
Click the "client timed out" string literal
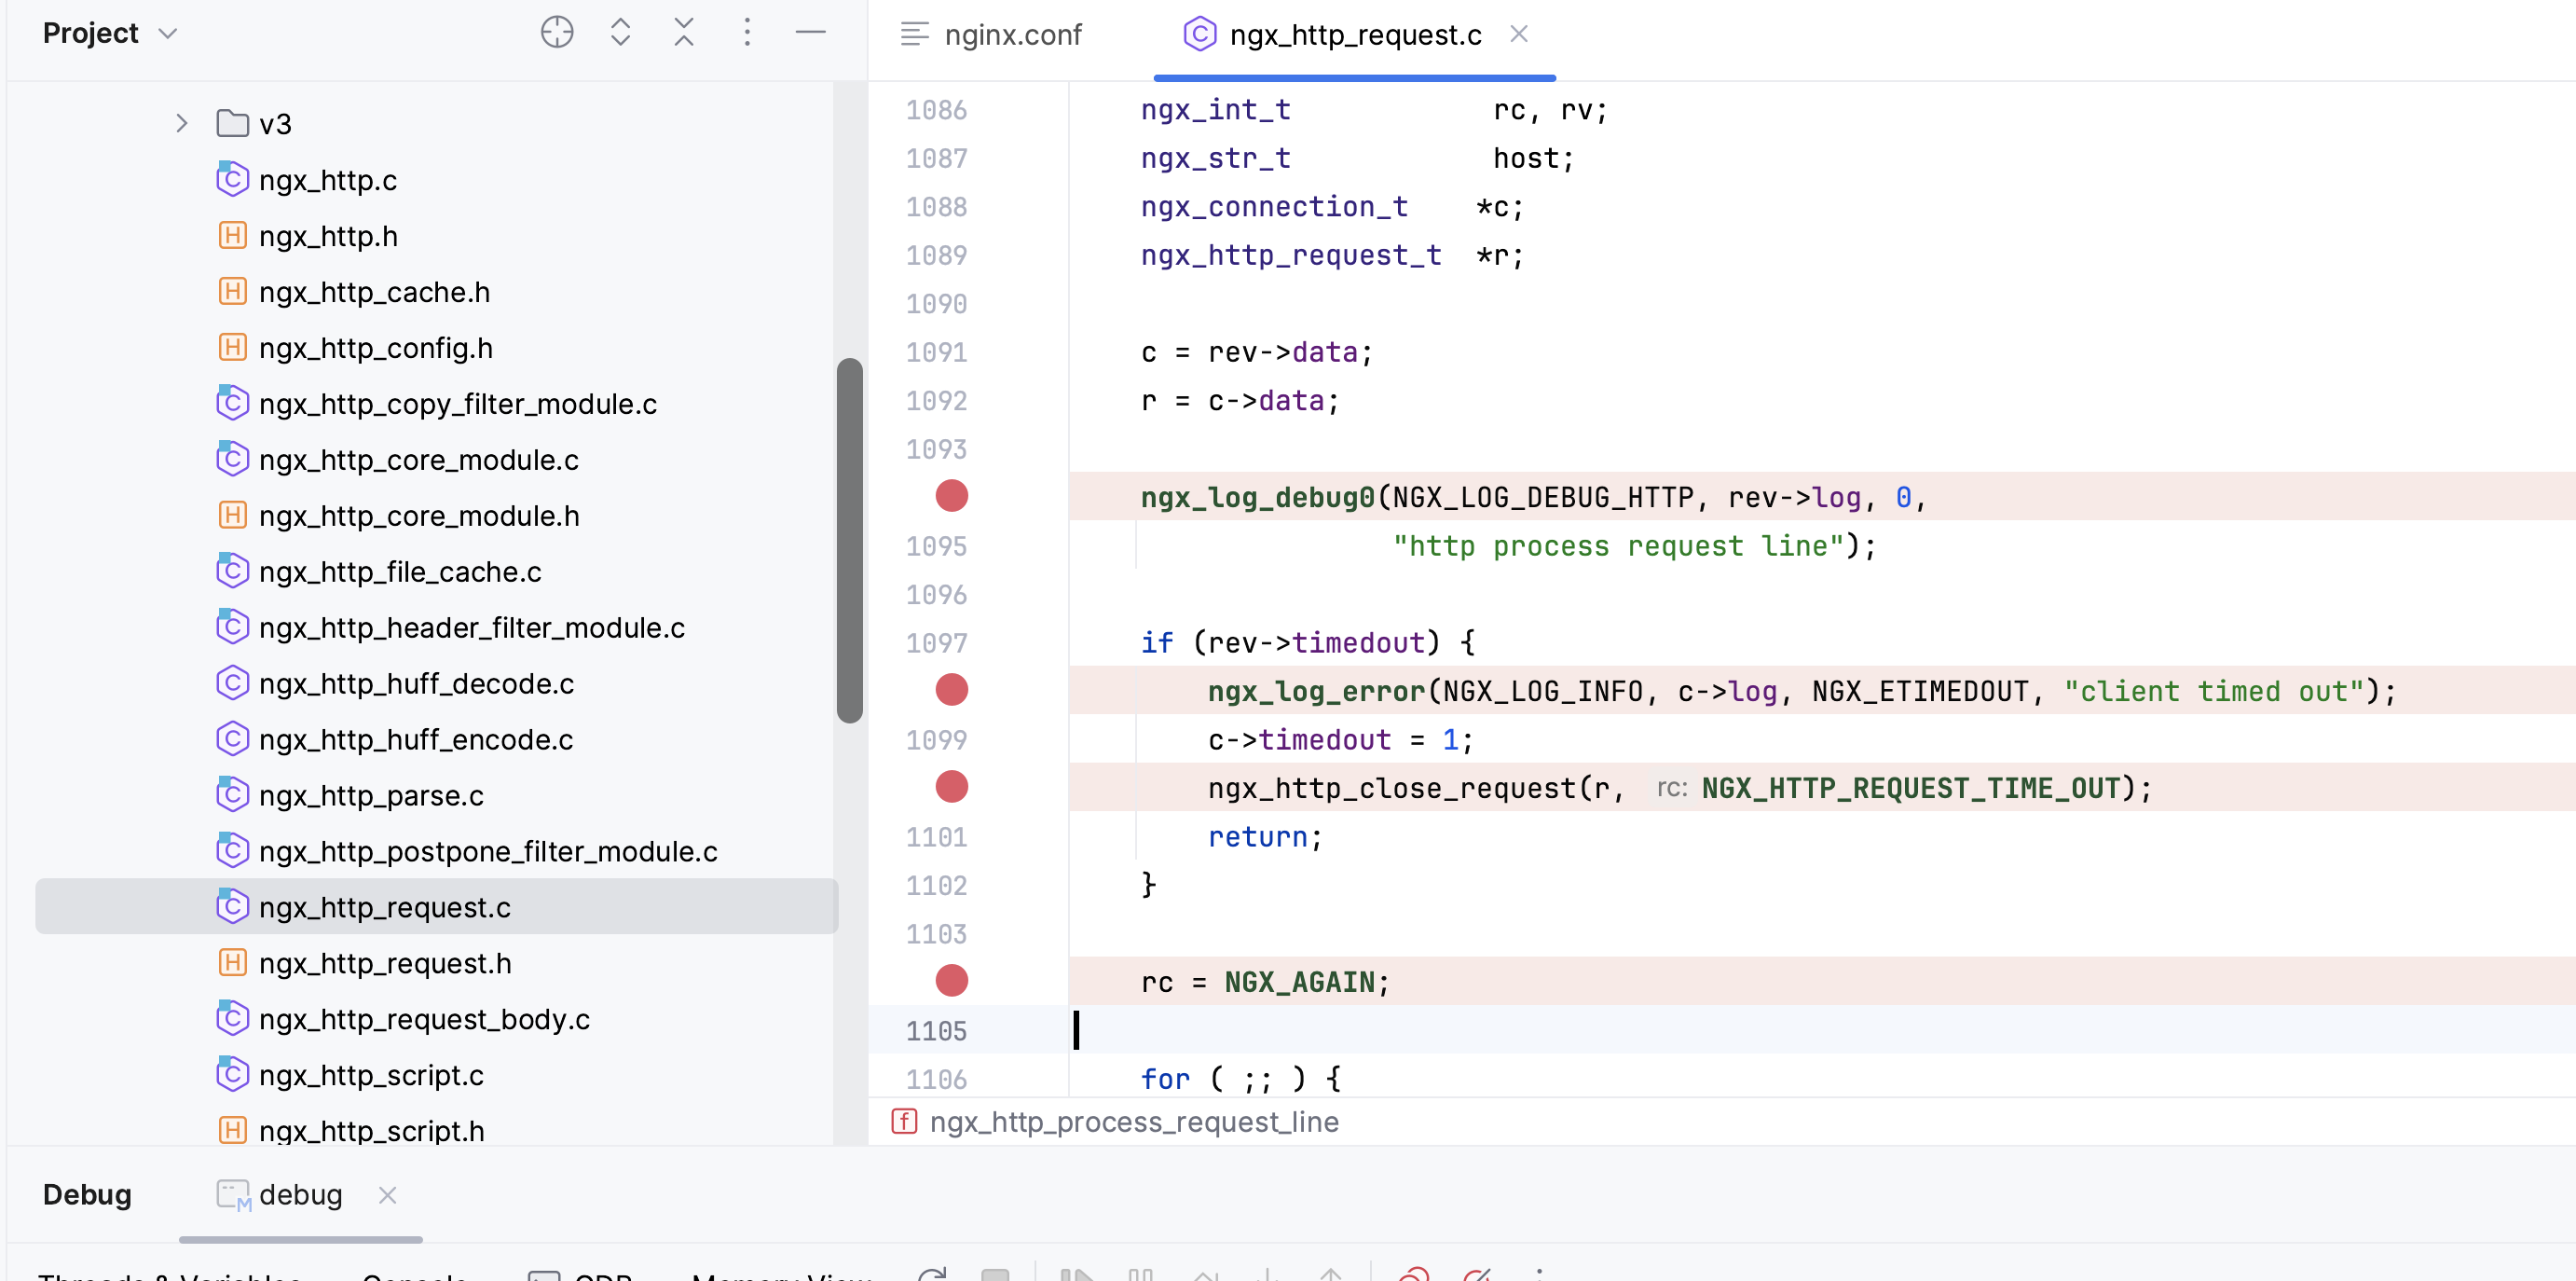pos(2213,691)
